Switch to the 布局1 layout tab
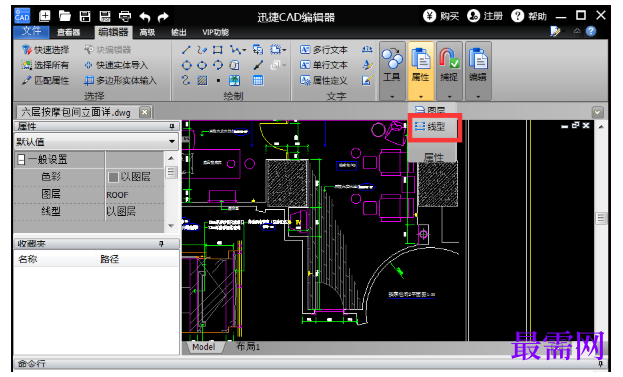Viewport: 623px width, 377px height. pyautogui.click(x=248, y=347)
